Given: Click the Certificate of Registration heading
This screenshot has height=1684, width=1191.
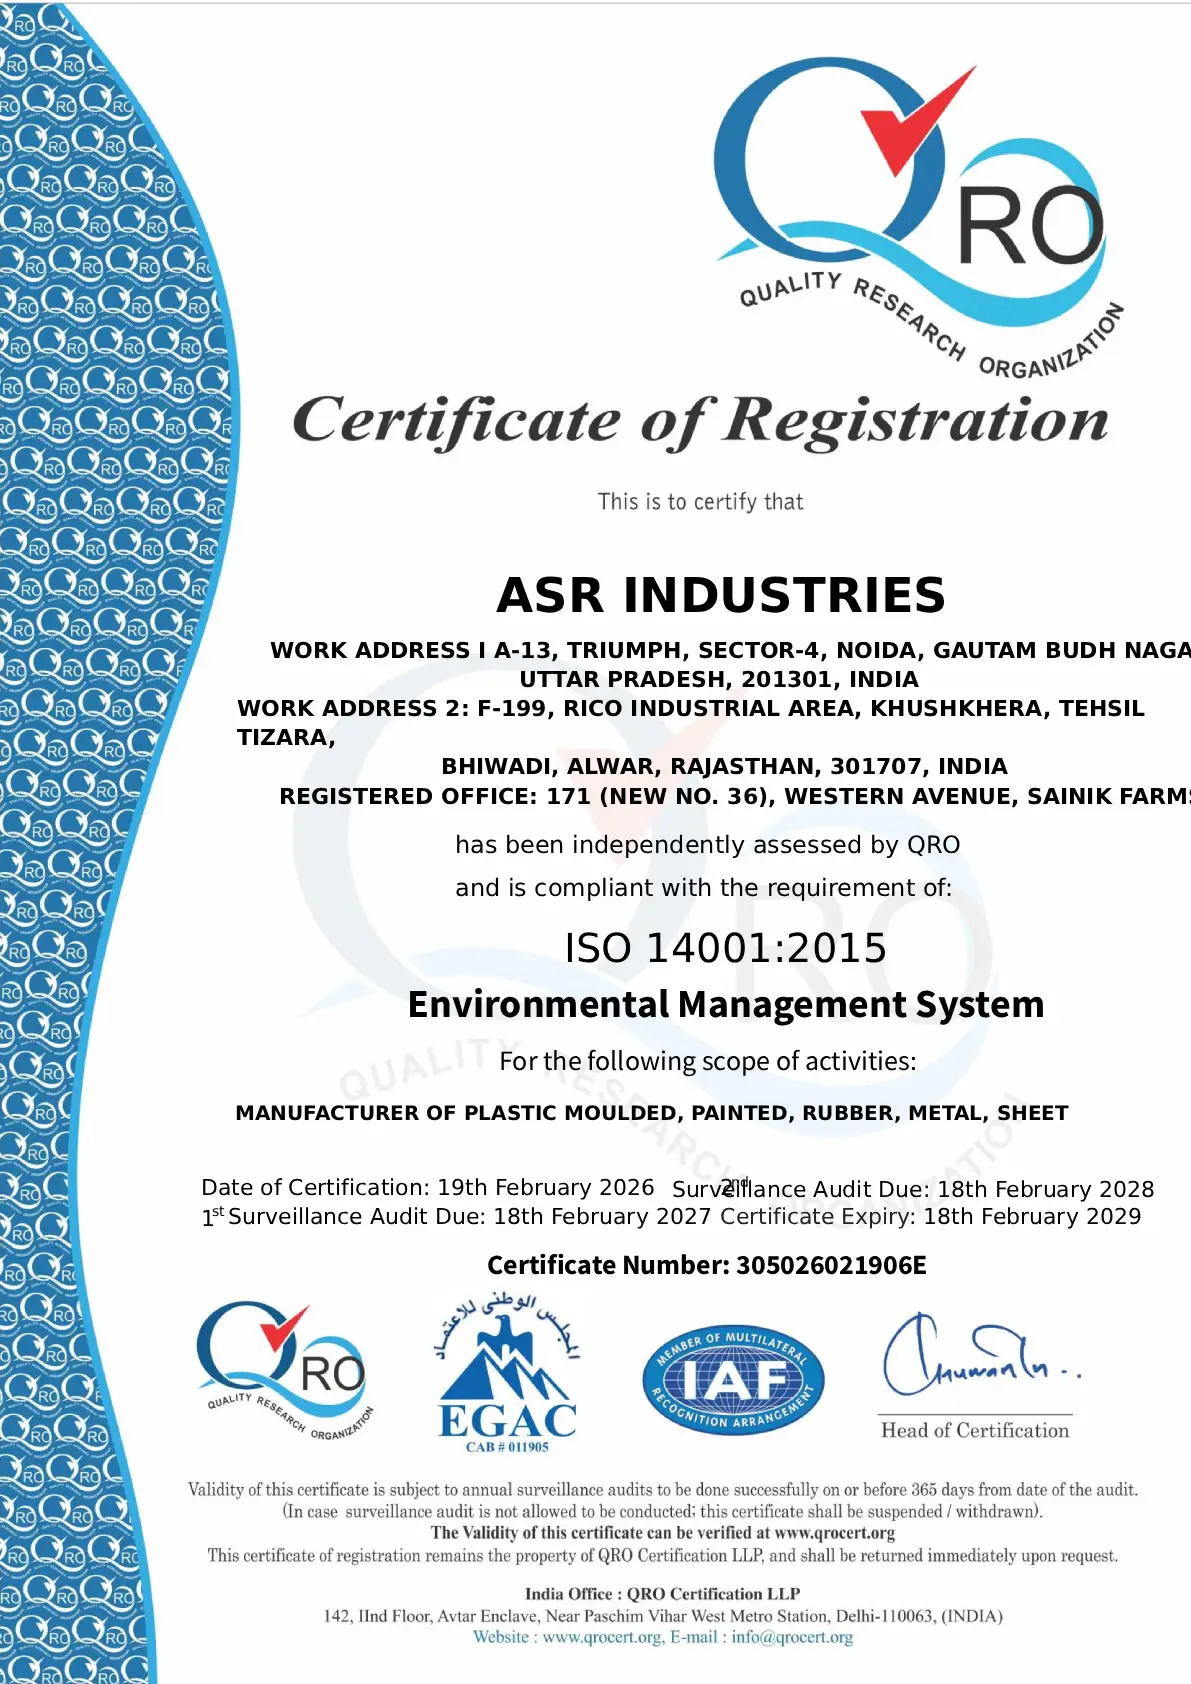Looking at the screenshot, I should [x=700, y=420].
